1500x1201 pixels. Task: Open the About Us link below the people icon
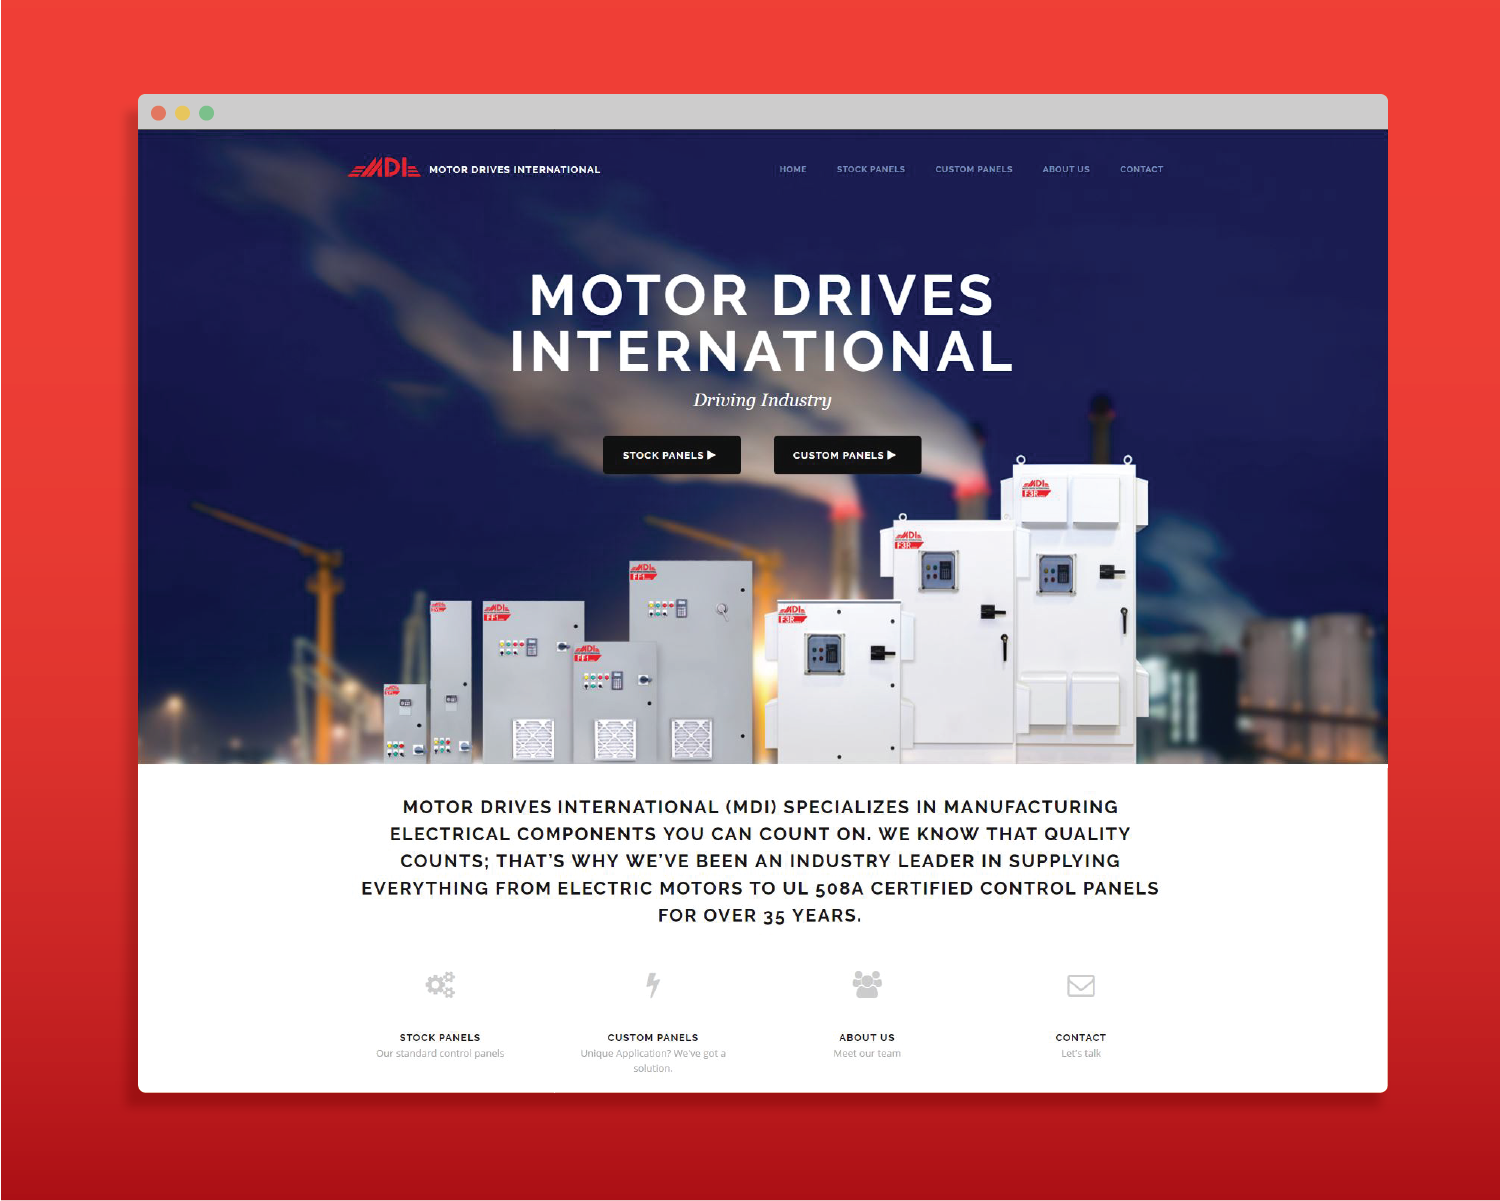pyautogui.click(x=867, y=1037)
